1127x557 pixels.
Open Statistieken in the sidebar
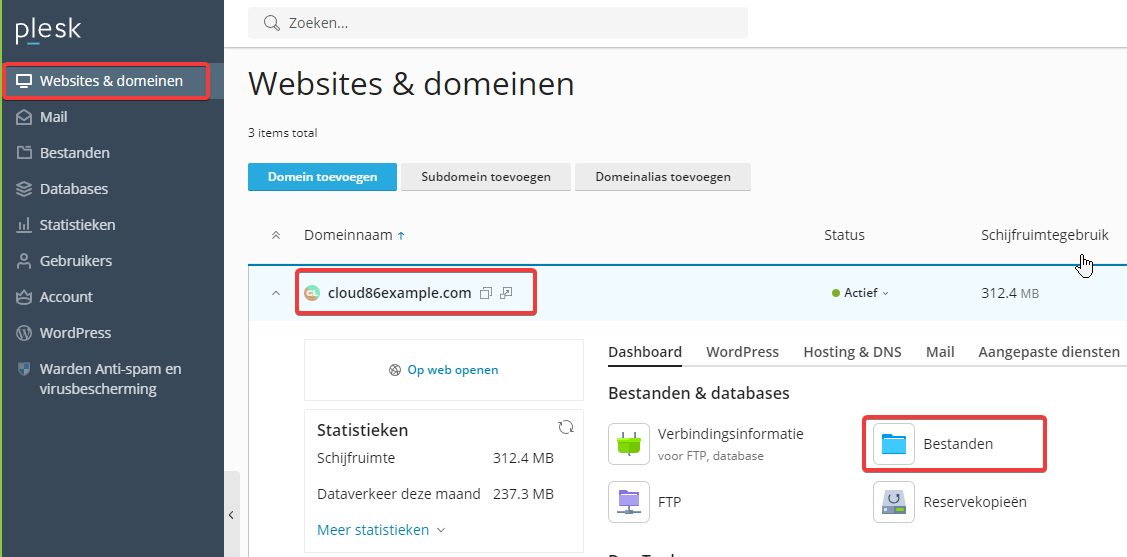[78, 225]
